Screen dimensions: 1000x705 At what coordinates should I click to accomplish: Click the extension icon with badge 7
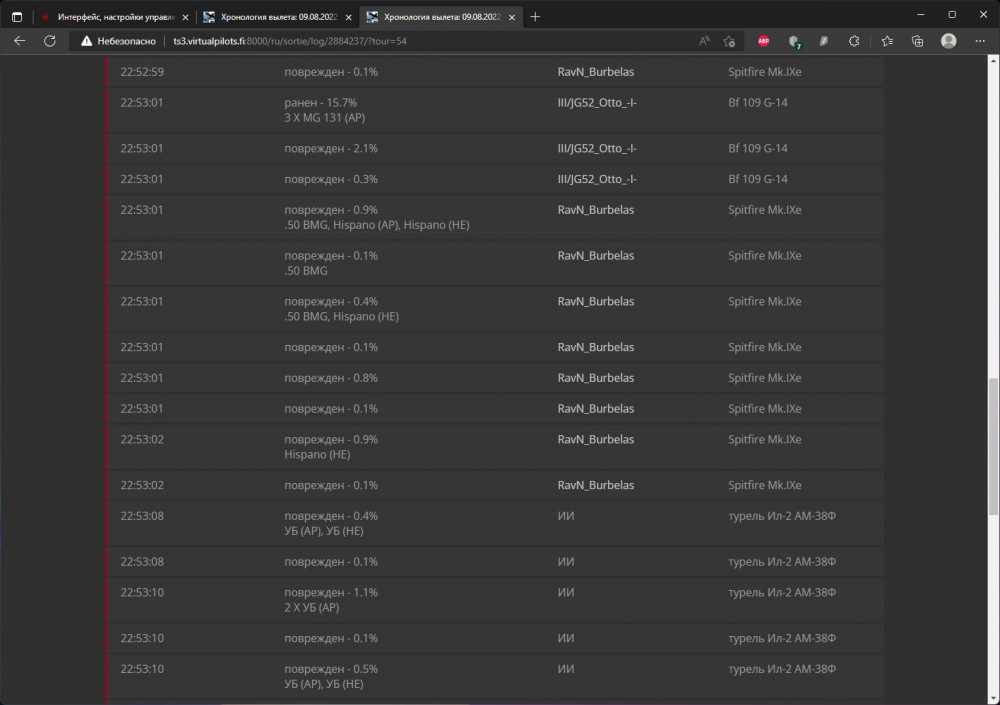(x=794, y=41)
